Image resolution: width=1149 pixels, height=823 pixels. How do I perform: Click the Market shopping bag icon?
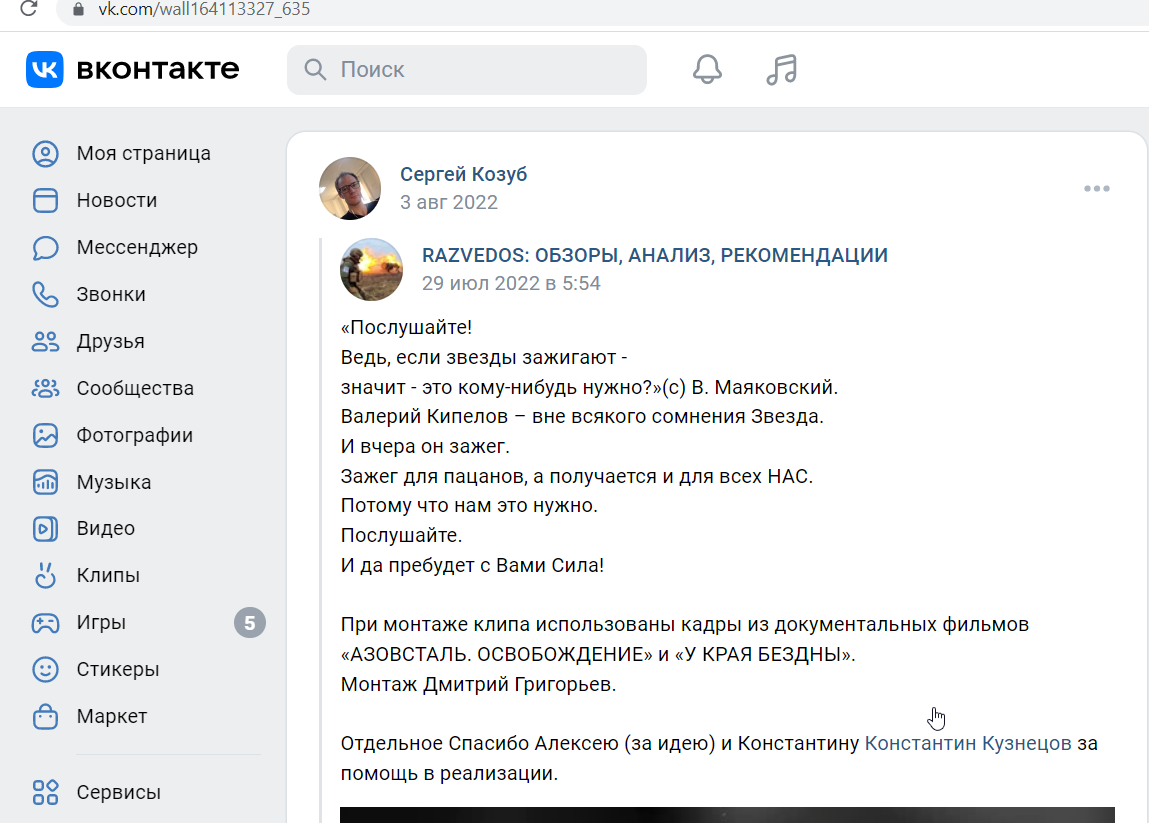pyautogui.click(x=45, y=717)
